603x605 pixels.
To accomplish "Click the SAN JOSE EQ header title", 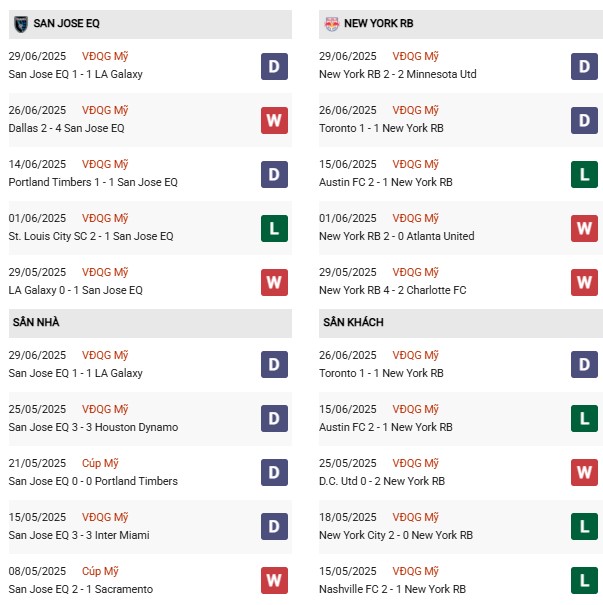I will coord(67,23).
